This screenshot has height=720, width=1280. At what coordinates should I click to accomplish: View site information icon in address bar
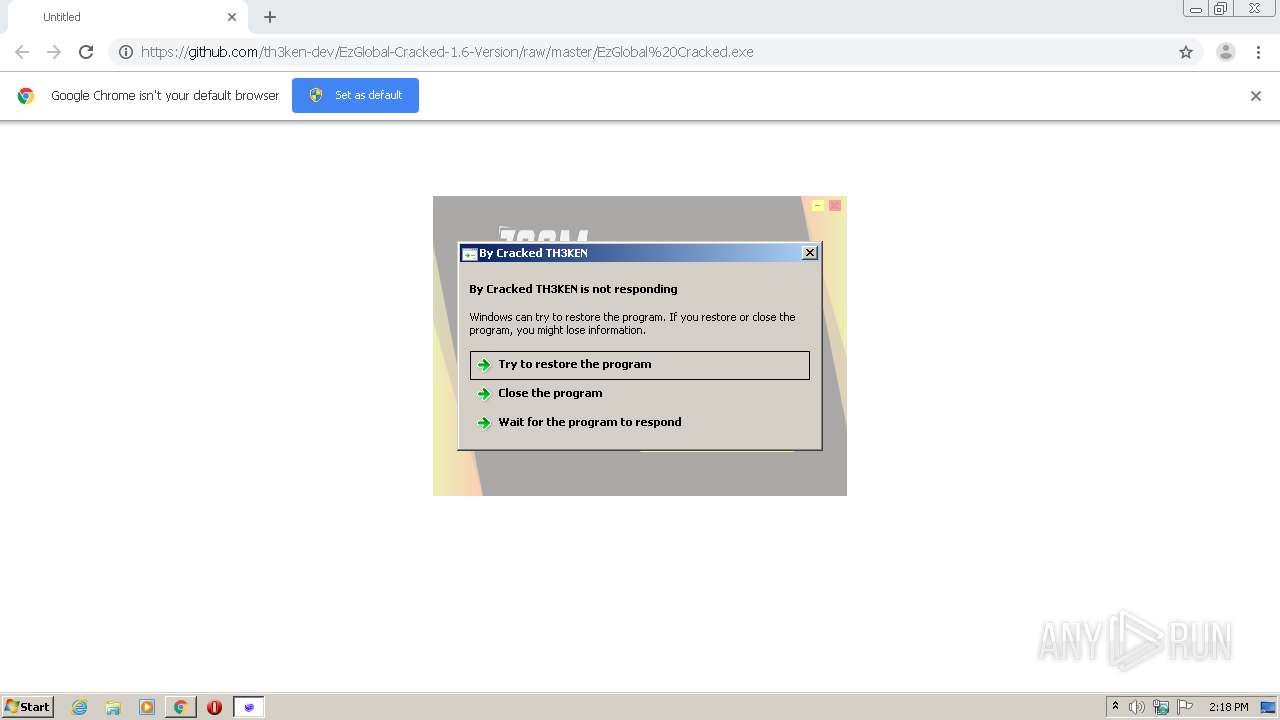click(x=126, y=52)
